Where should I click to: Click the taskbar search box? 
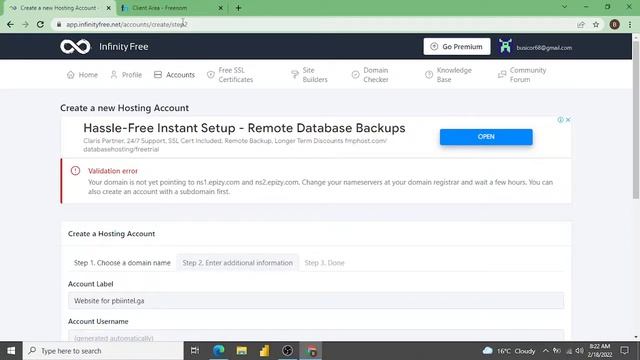click(103, 351)
